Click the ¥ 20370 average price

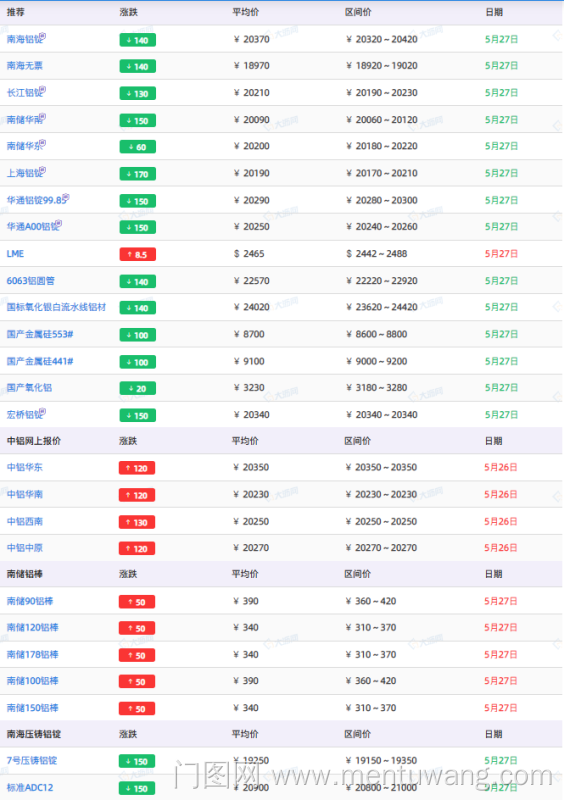(252, 39)
